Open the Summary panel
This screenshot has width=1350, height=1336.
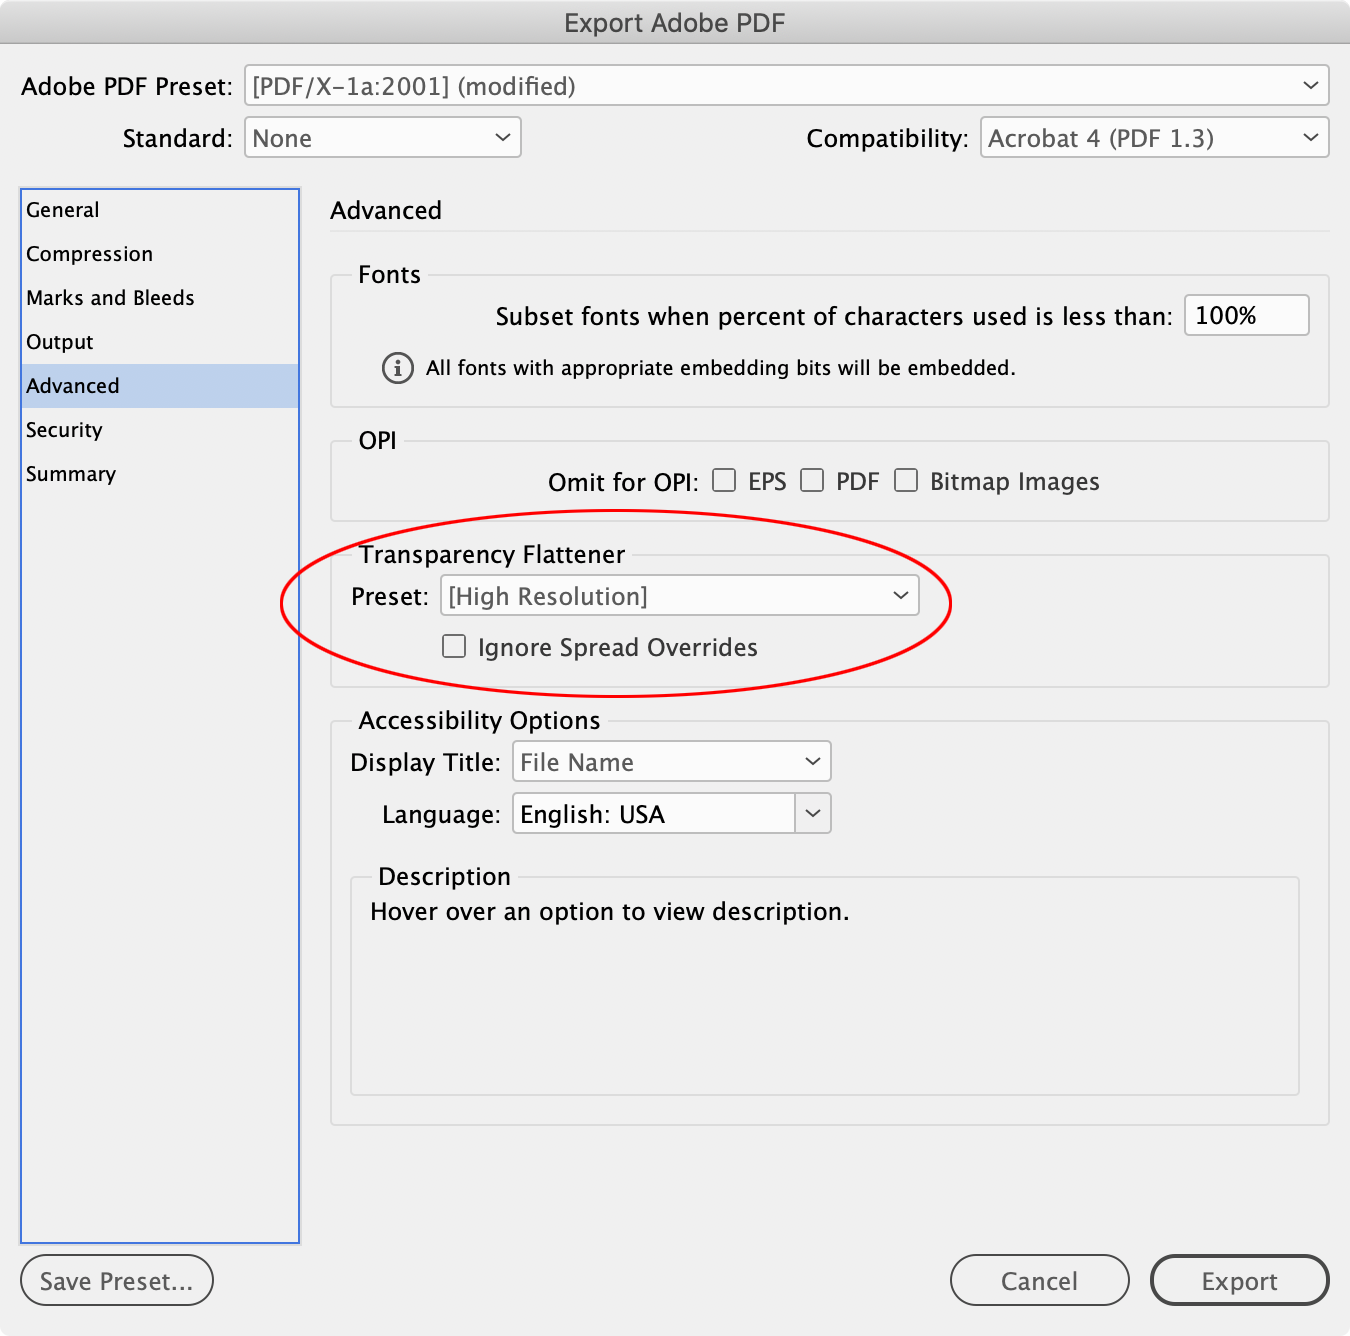(71, 474)
